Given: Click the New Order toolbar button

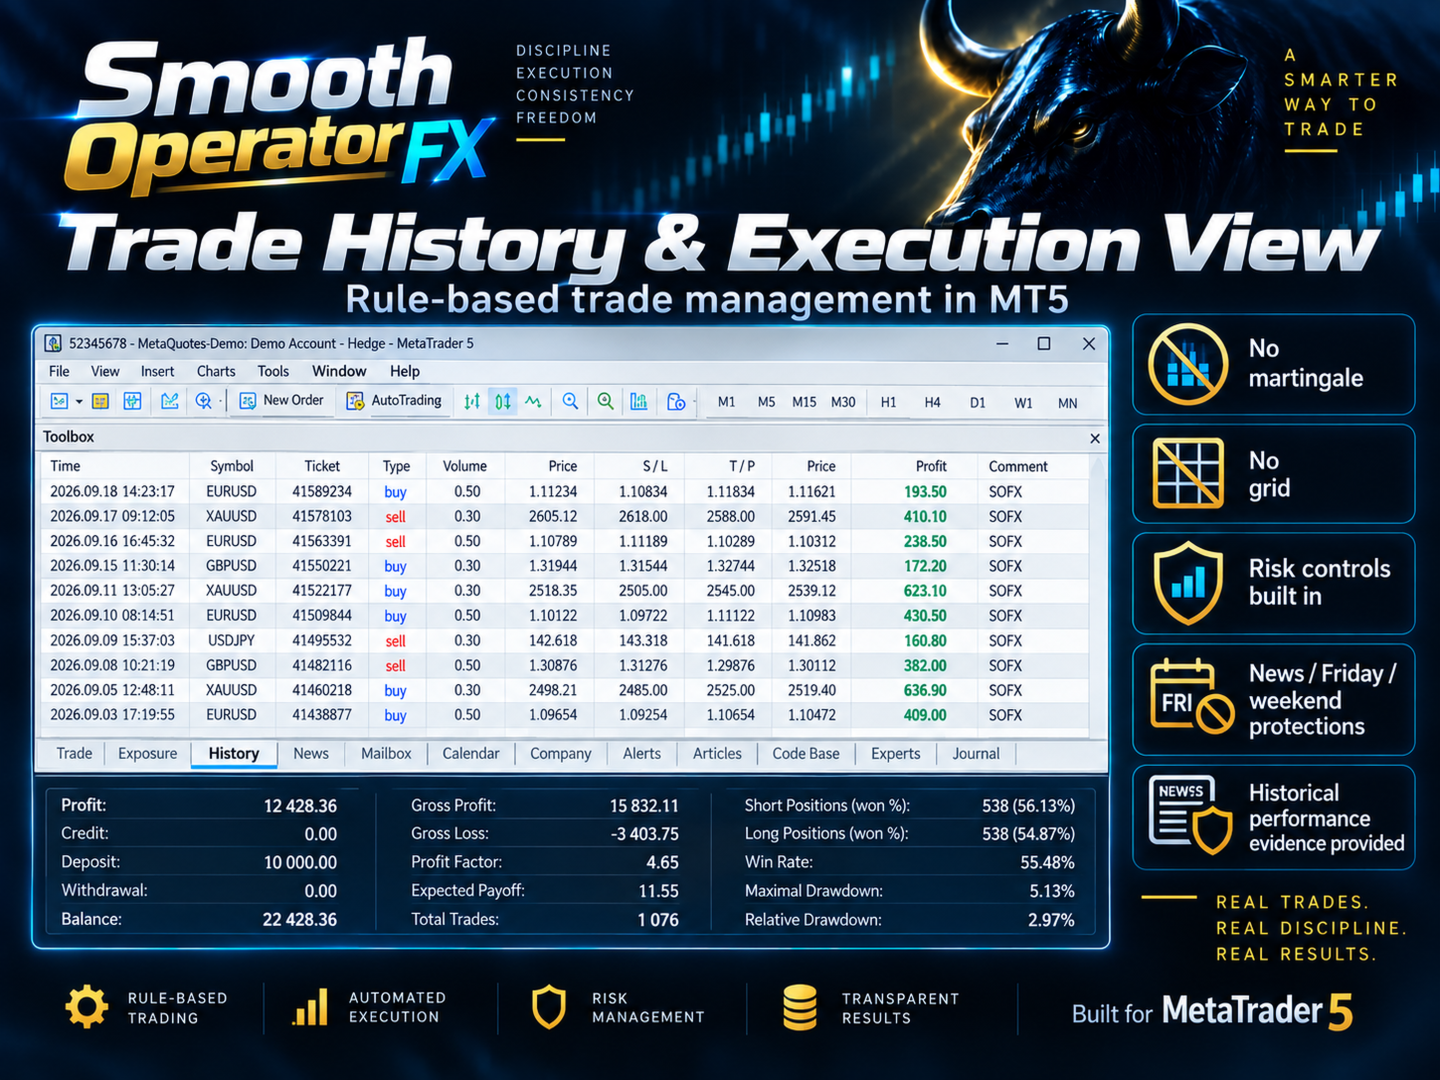Looking at the screenshot, I should (x=281, y=401).
